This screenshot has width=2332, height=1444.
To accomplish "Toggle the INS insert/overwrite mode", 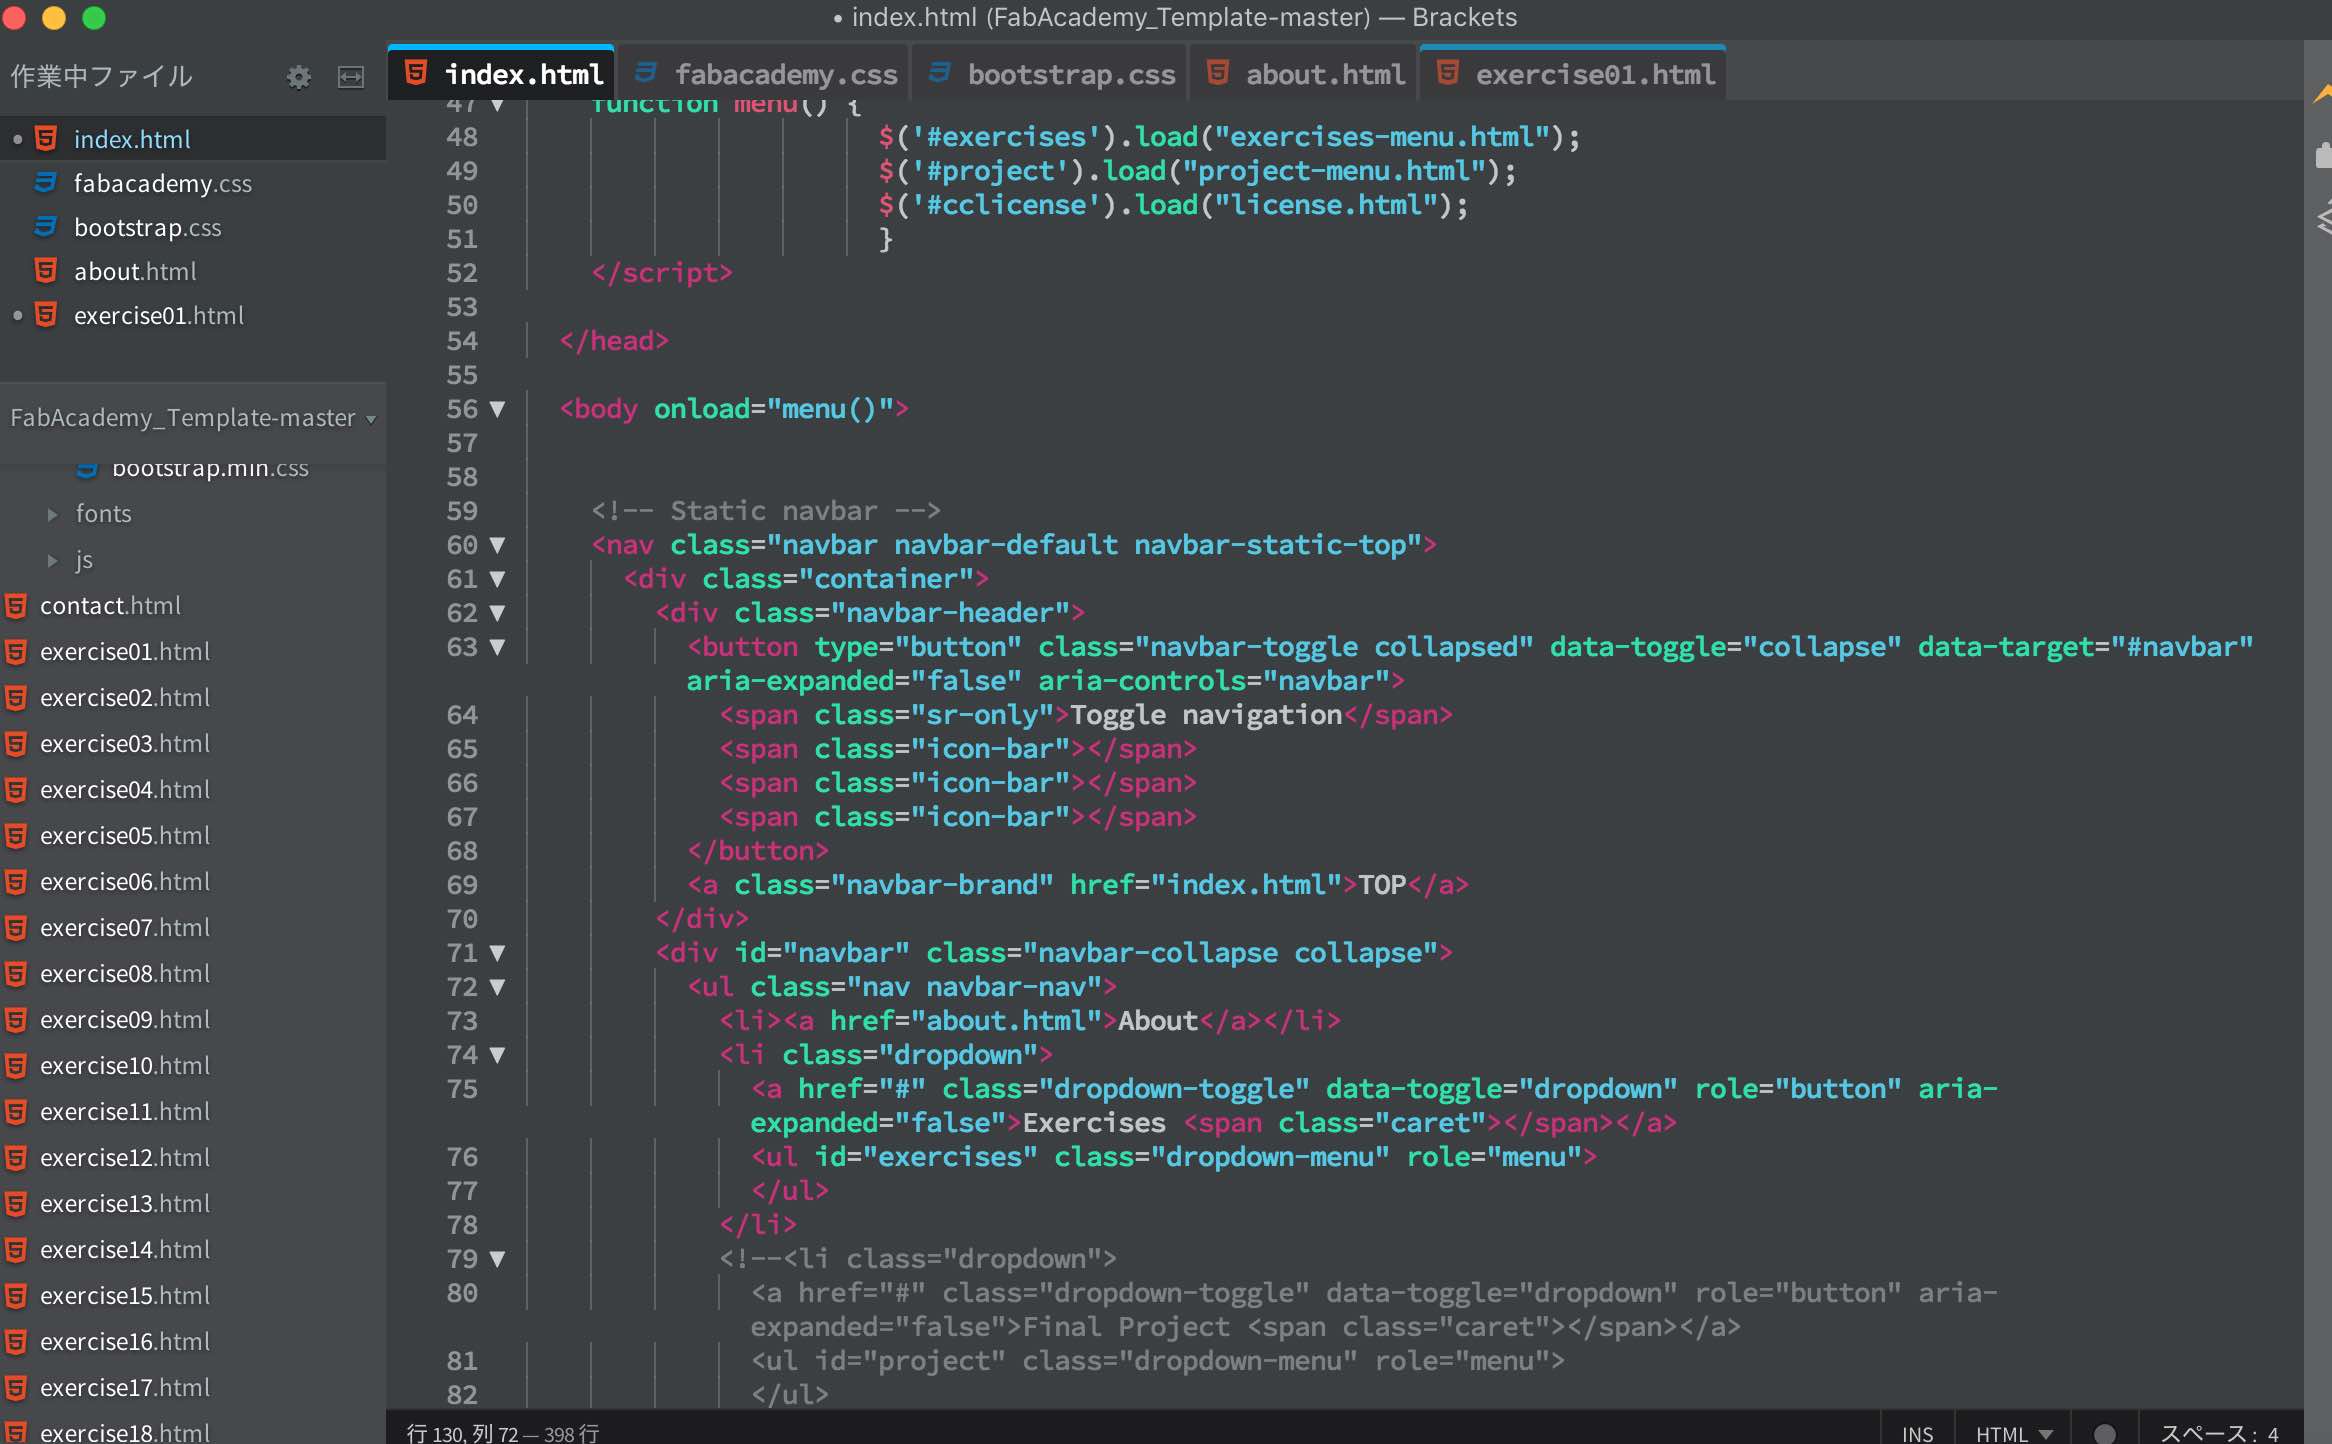I will click(1917, 1433).
